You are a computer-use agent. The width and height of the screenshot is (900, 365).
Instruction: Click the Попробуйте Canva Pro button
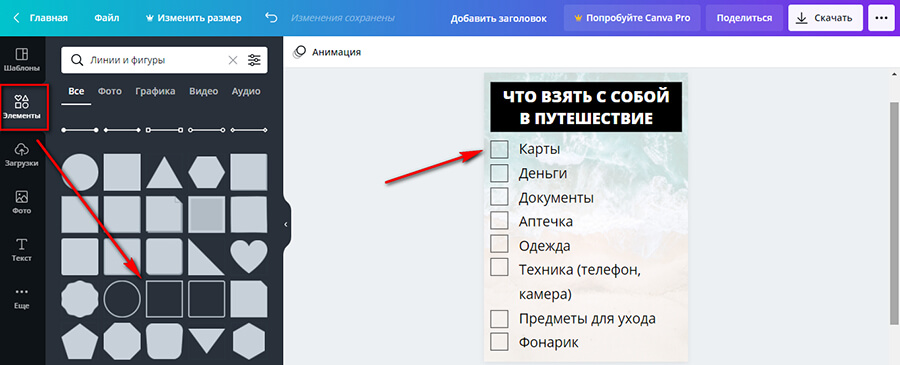click(x=632, y=18)
